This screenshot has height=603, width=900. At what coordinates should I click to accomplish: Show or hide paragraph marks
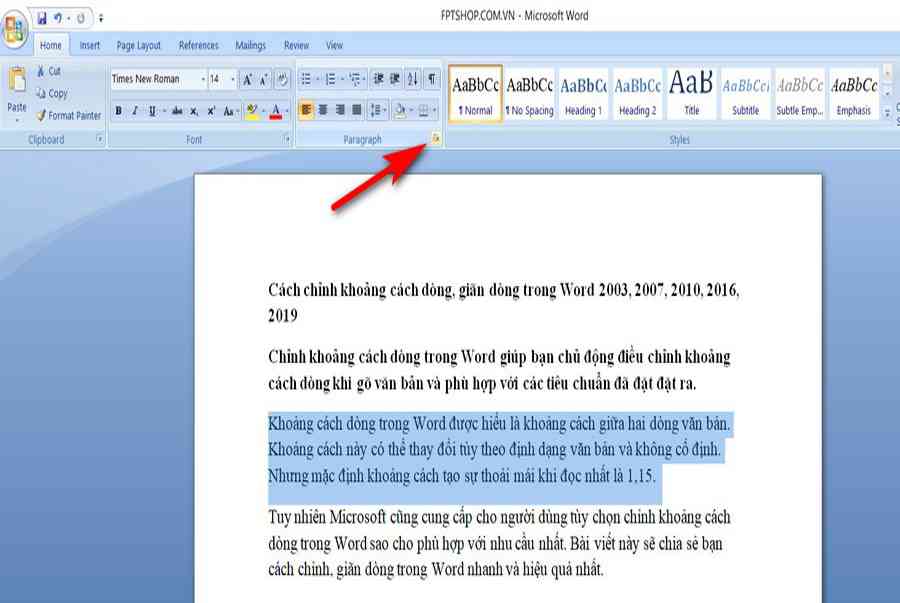[432, 79]
